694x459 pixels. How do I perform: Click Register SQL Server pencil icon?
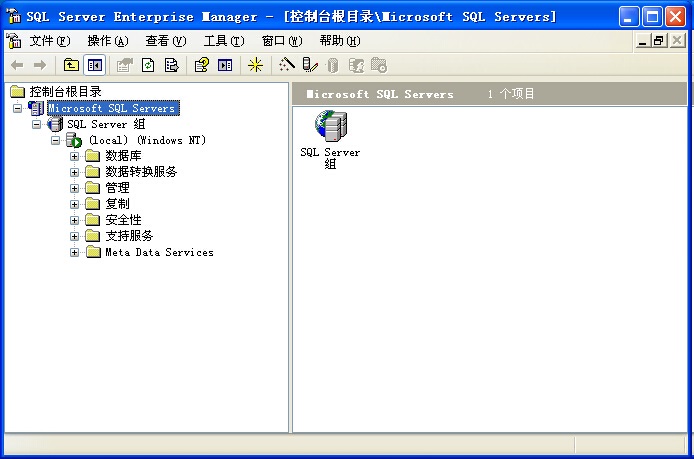310,65
